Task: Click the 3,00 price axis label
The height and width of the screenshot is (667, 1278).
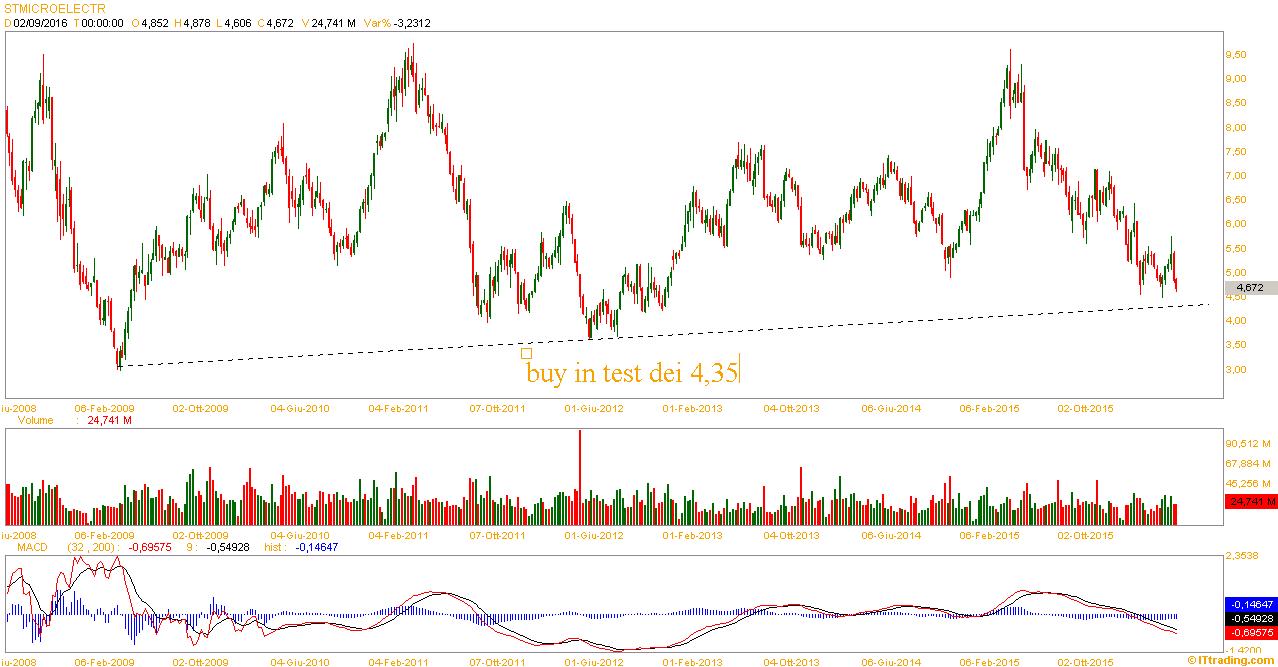Action: [1236, 370]
